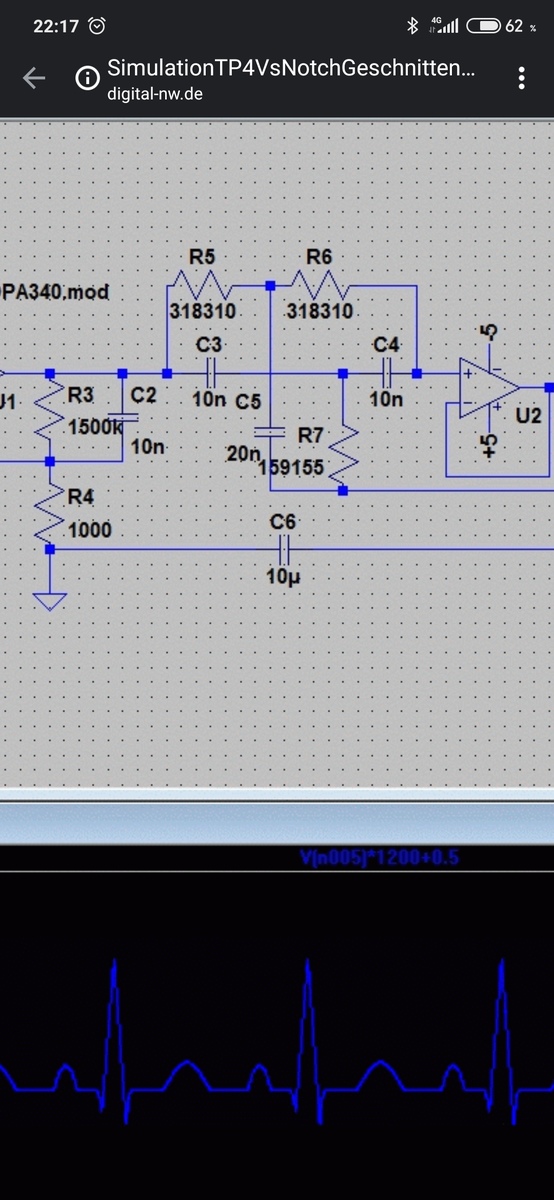554x1200 pixels.
Task: Click the U2 label
Action: pyautogui.click(x=528, y=415)
